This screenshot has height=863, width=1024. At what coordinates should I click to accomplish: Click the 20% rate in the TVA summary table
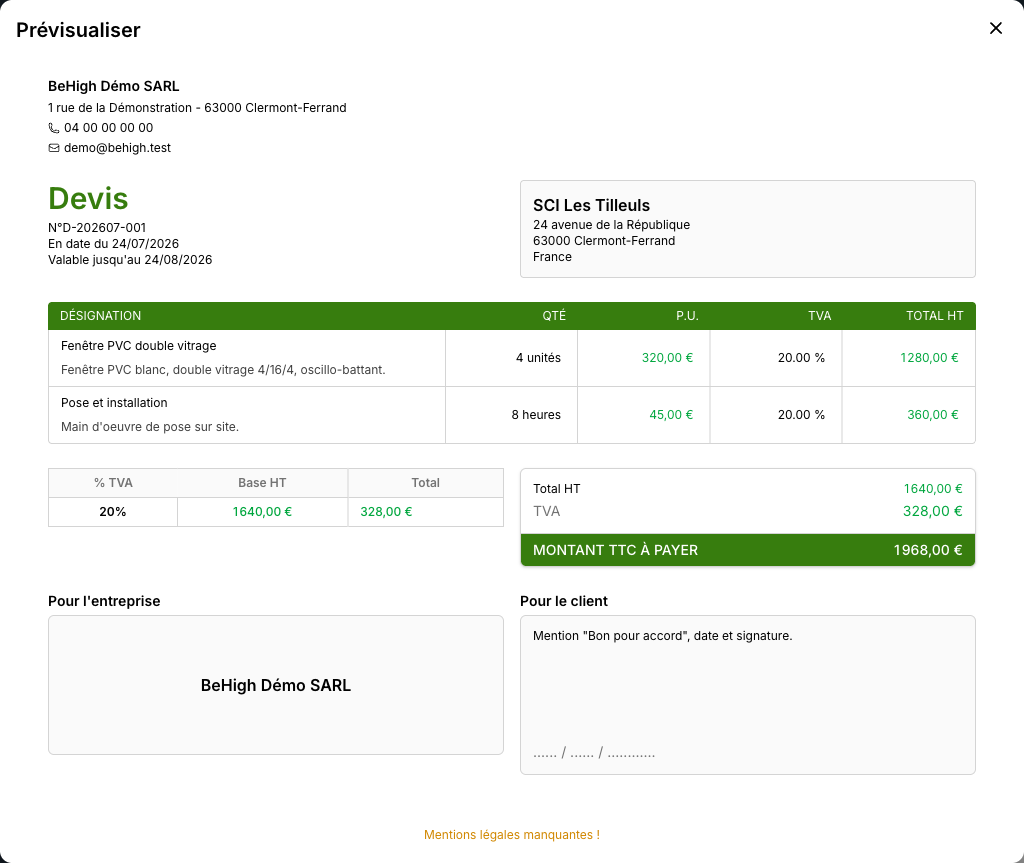click(113, 512)
